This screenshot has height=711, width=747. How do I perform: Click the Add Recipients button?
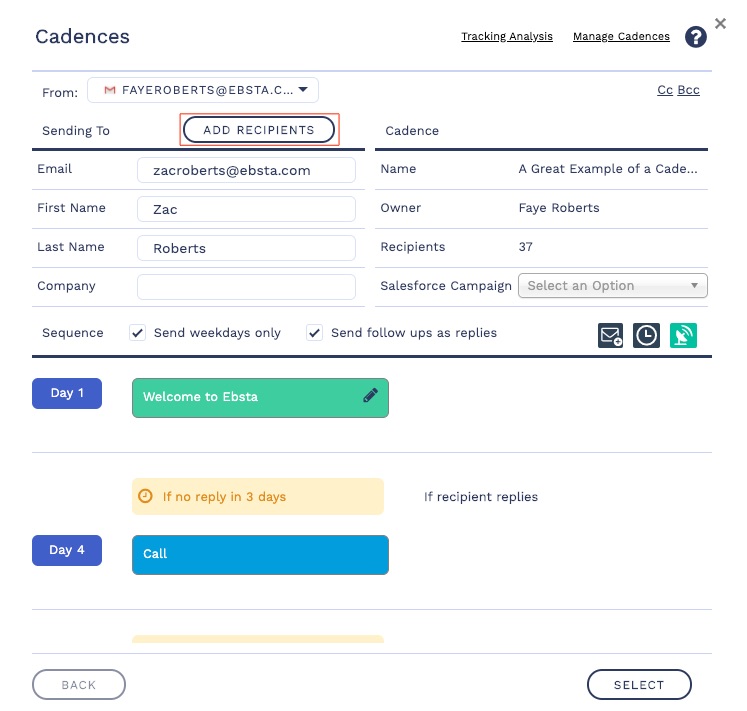click(x=259, y=130)
